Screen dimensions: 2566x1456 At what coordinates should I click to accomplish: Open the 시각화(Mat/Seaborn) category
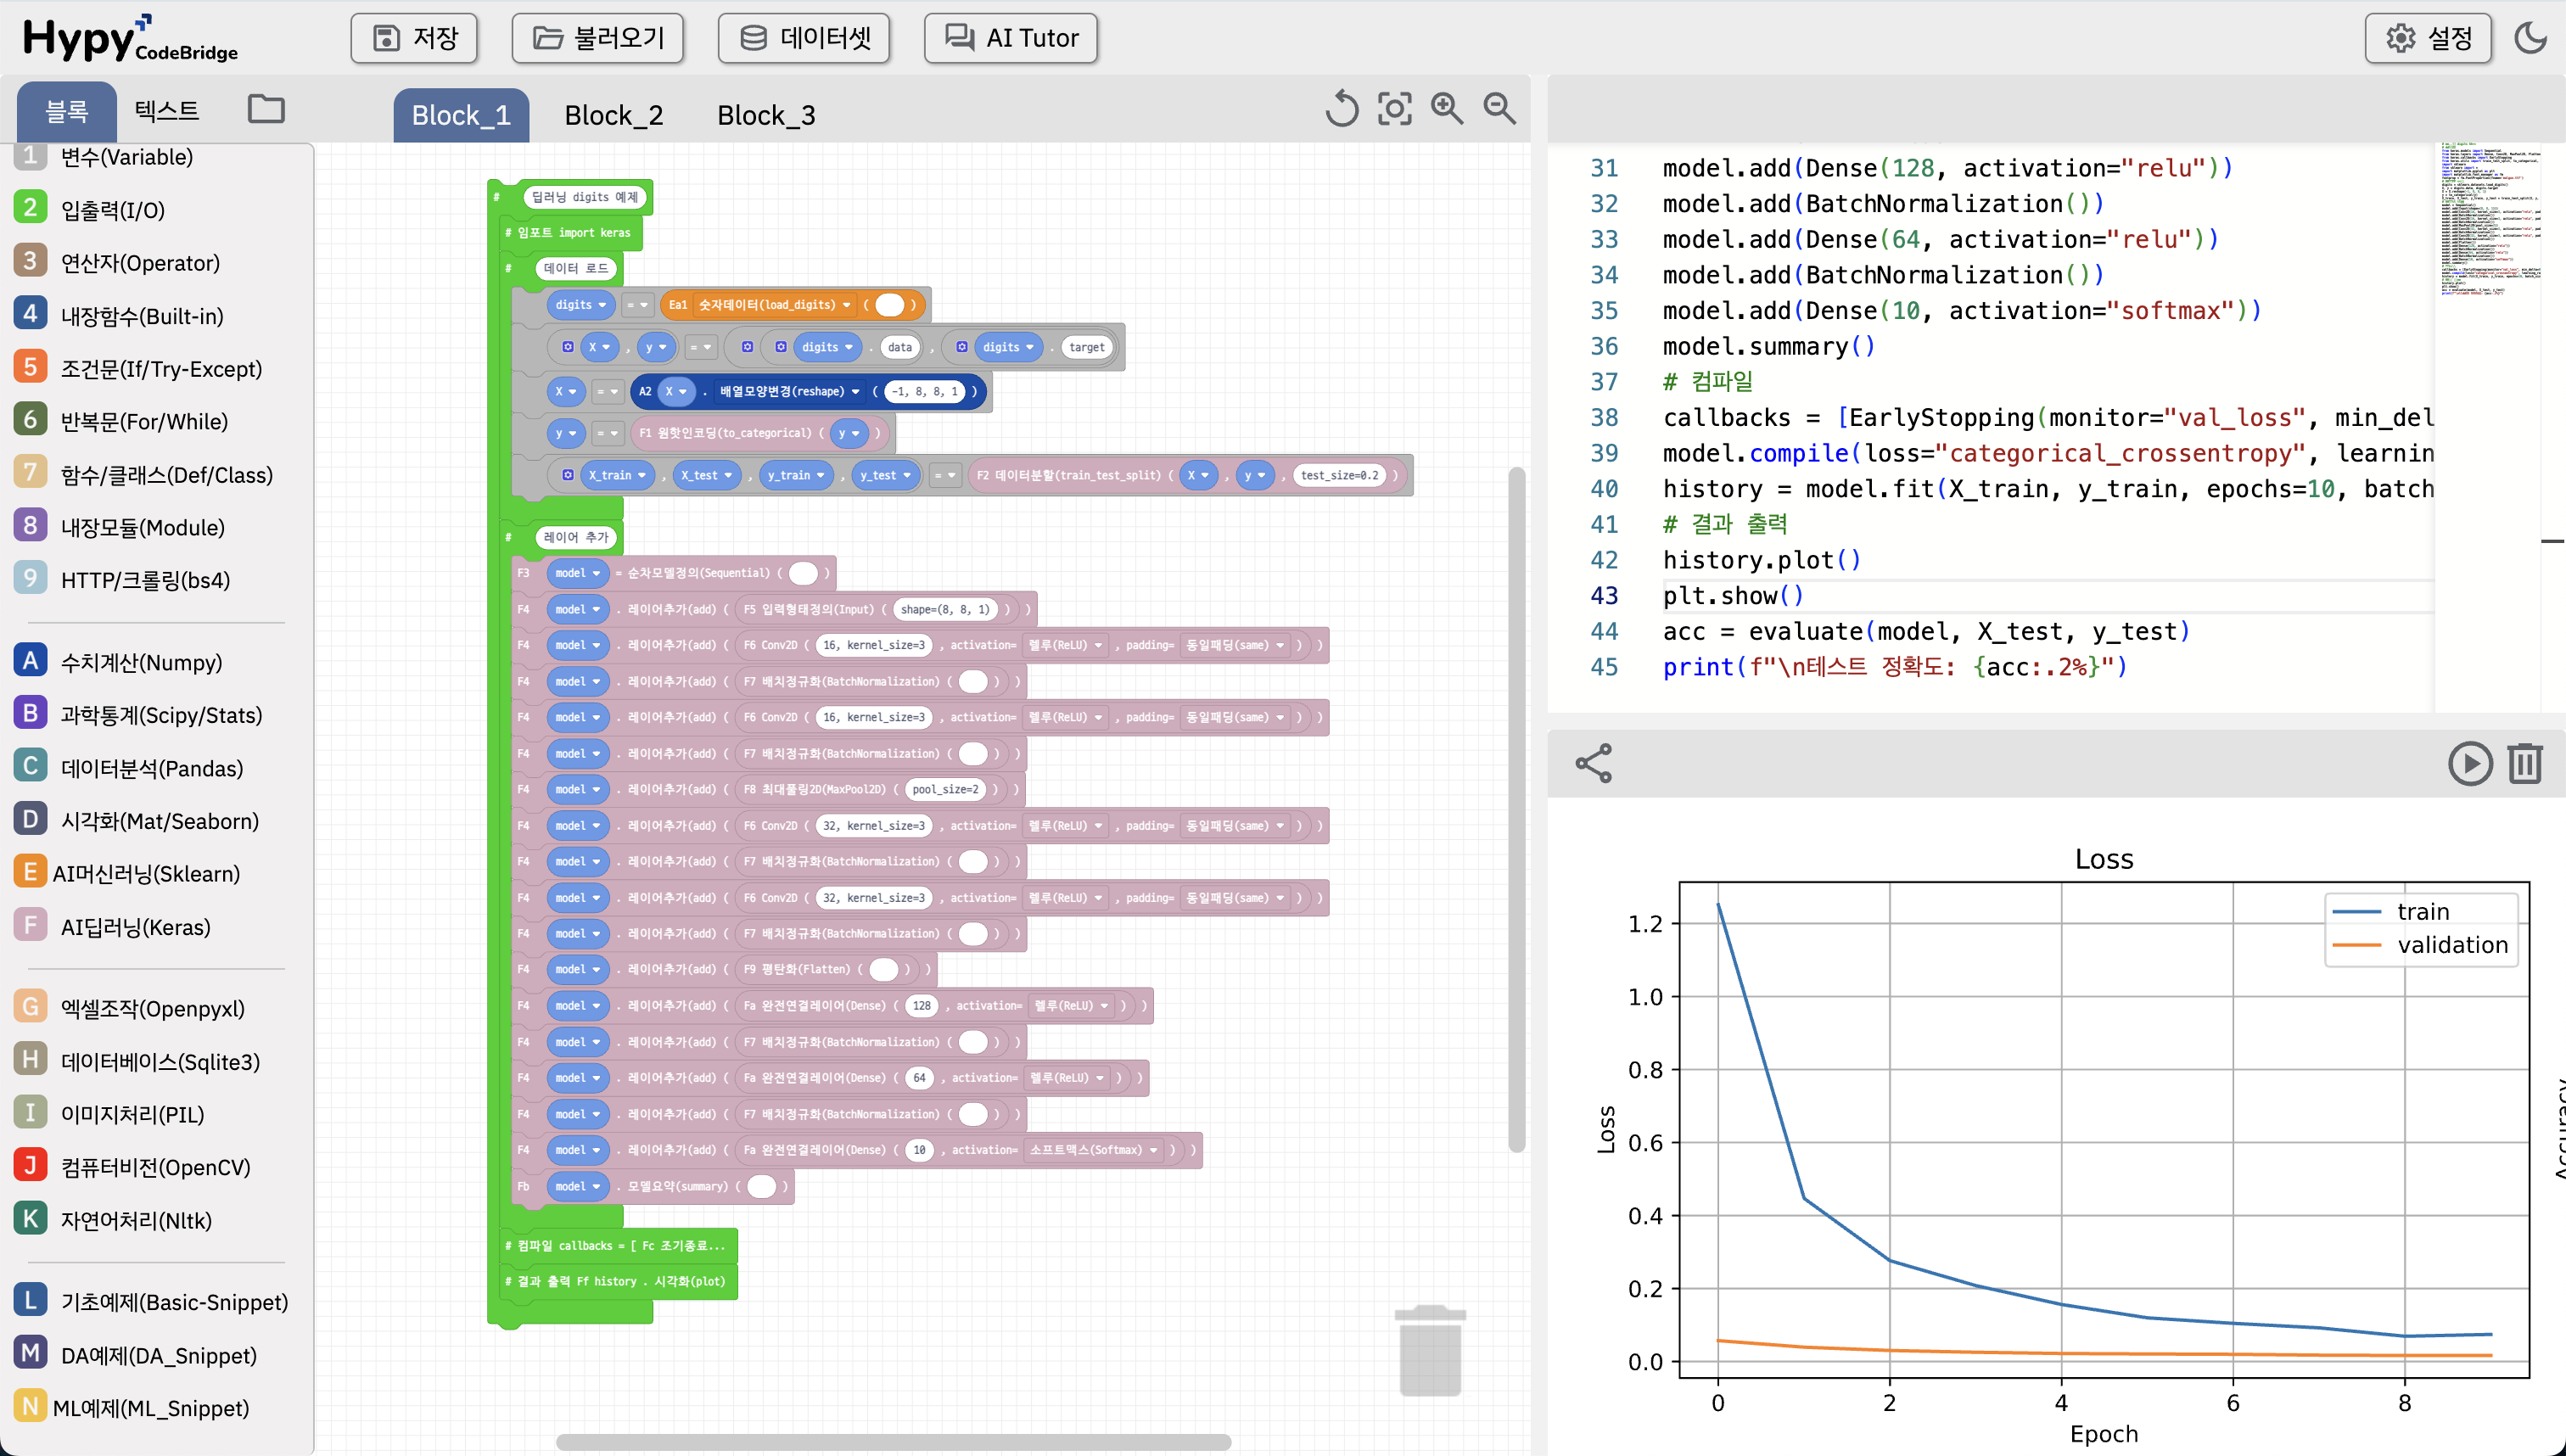click(x=137, y=821)
